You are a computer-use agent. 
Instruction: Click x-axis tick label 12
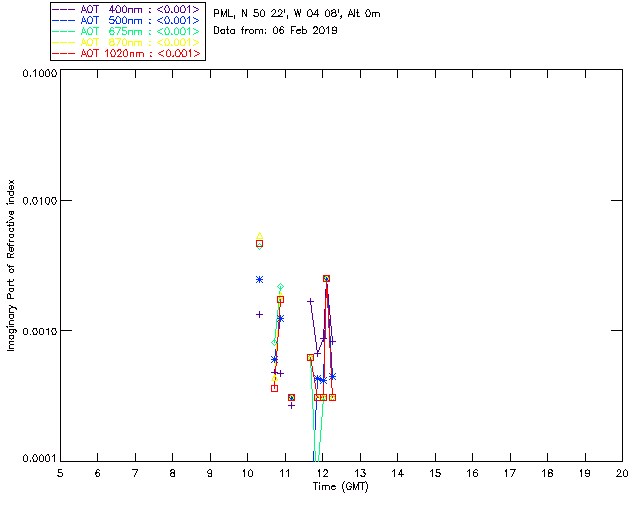point(322,473)
